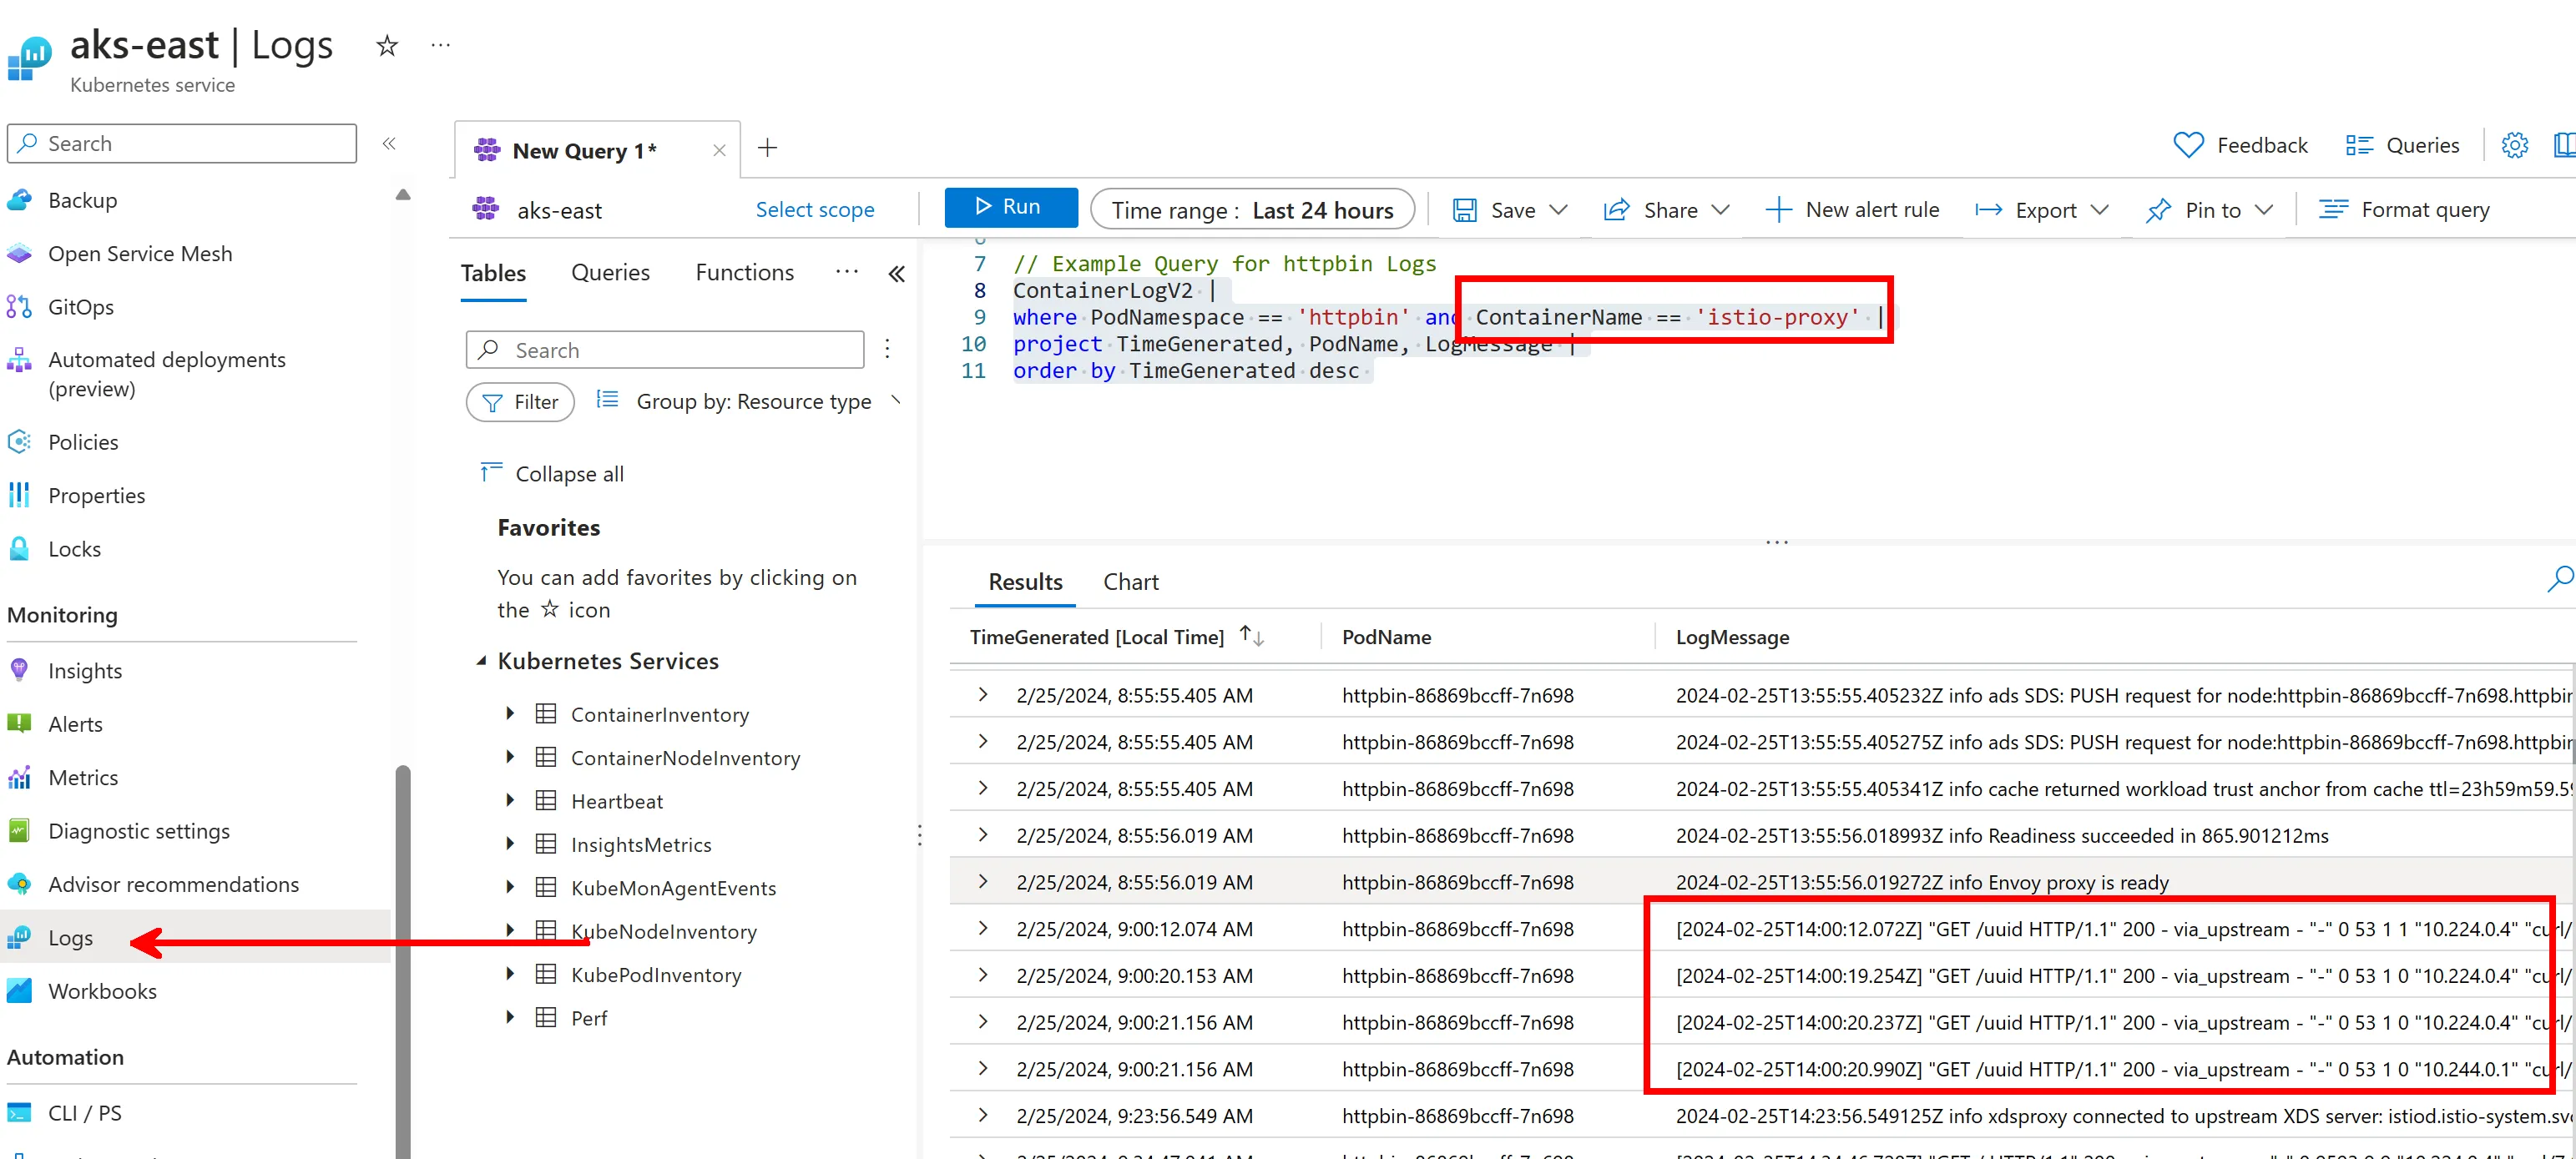
Task: Switch to the Chart tab
Action: point(1130,582)
